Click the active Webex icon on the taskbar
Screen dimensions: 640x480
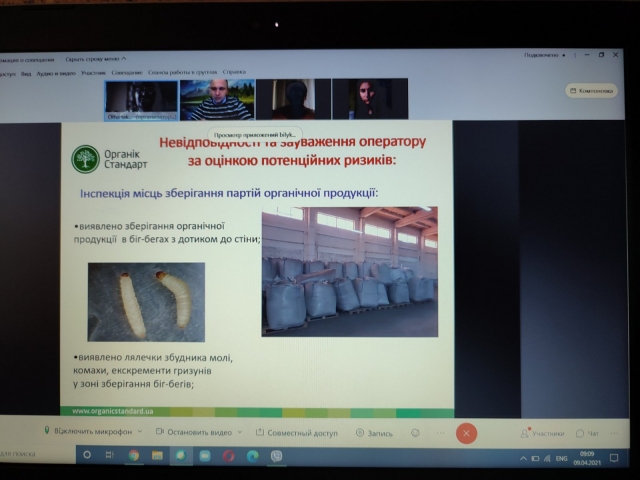click(x=181, y=456)
